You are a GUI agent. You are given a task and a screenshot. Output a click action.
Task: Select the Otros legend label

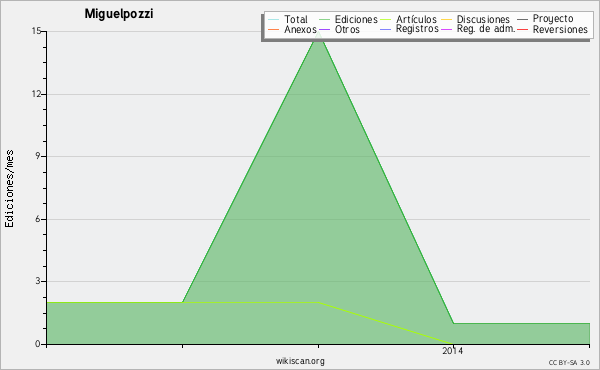click(347, 29)
